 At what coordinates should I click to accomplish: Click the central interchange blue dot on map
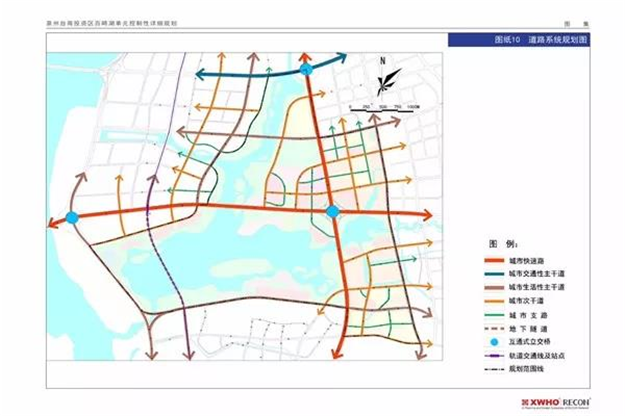point(333,211)
